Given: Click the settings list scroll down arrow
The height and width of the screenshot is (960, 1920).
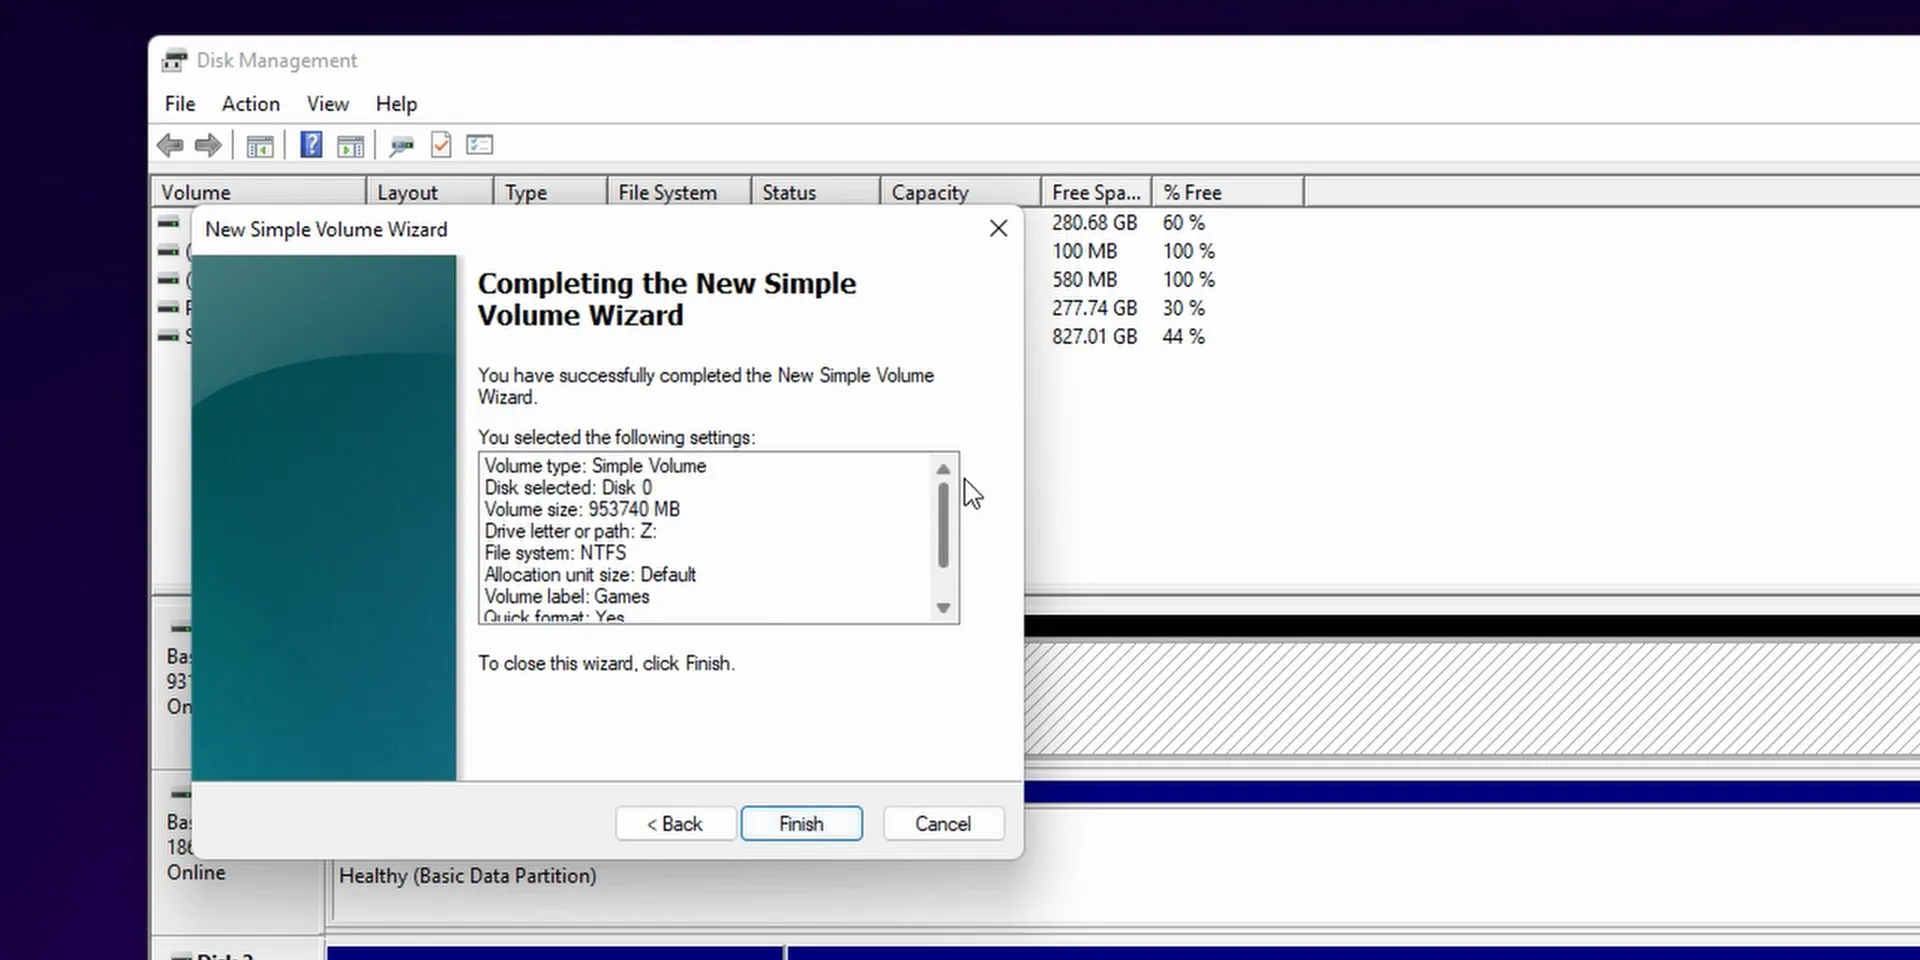Looking at the screenshot, I should tap(943, 608).
